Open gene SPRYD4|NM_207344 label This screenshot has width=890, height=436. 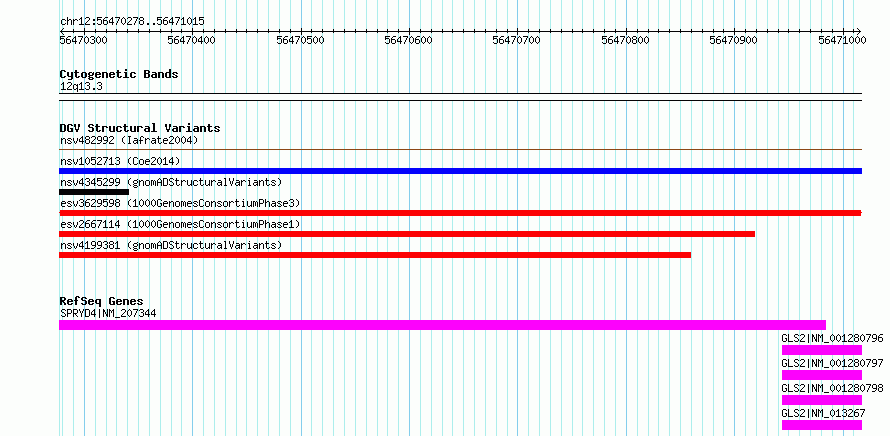(x=108, y=313)
